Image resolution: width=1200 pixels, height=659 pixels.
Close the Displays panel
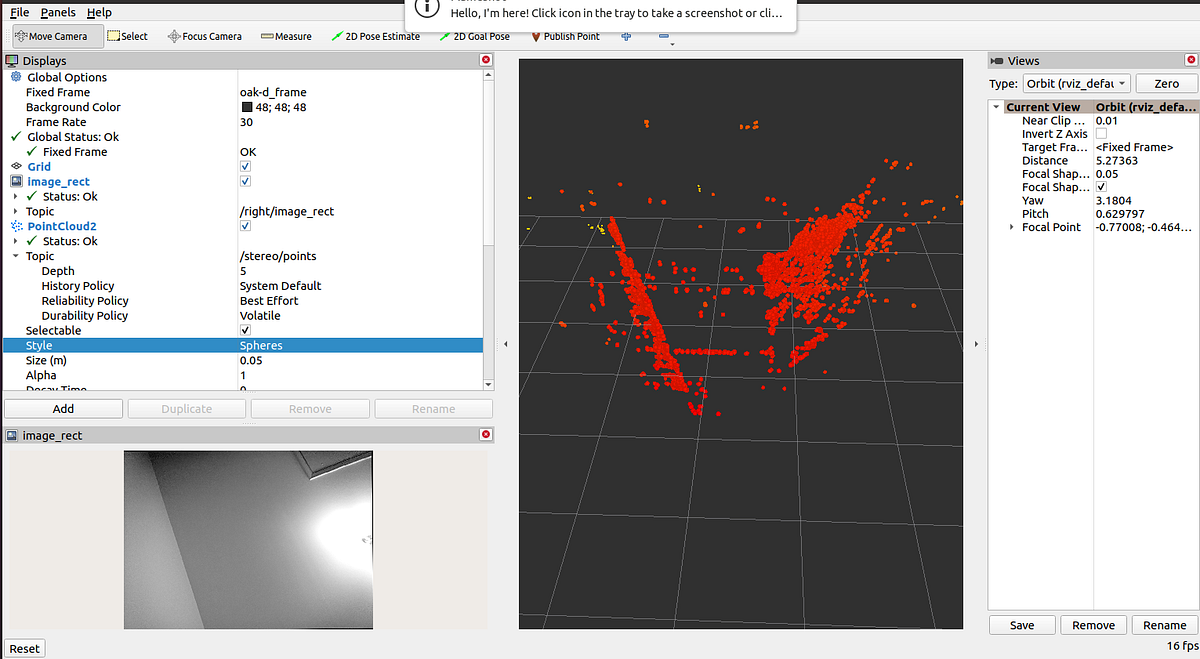[x=486, y=60]
